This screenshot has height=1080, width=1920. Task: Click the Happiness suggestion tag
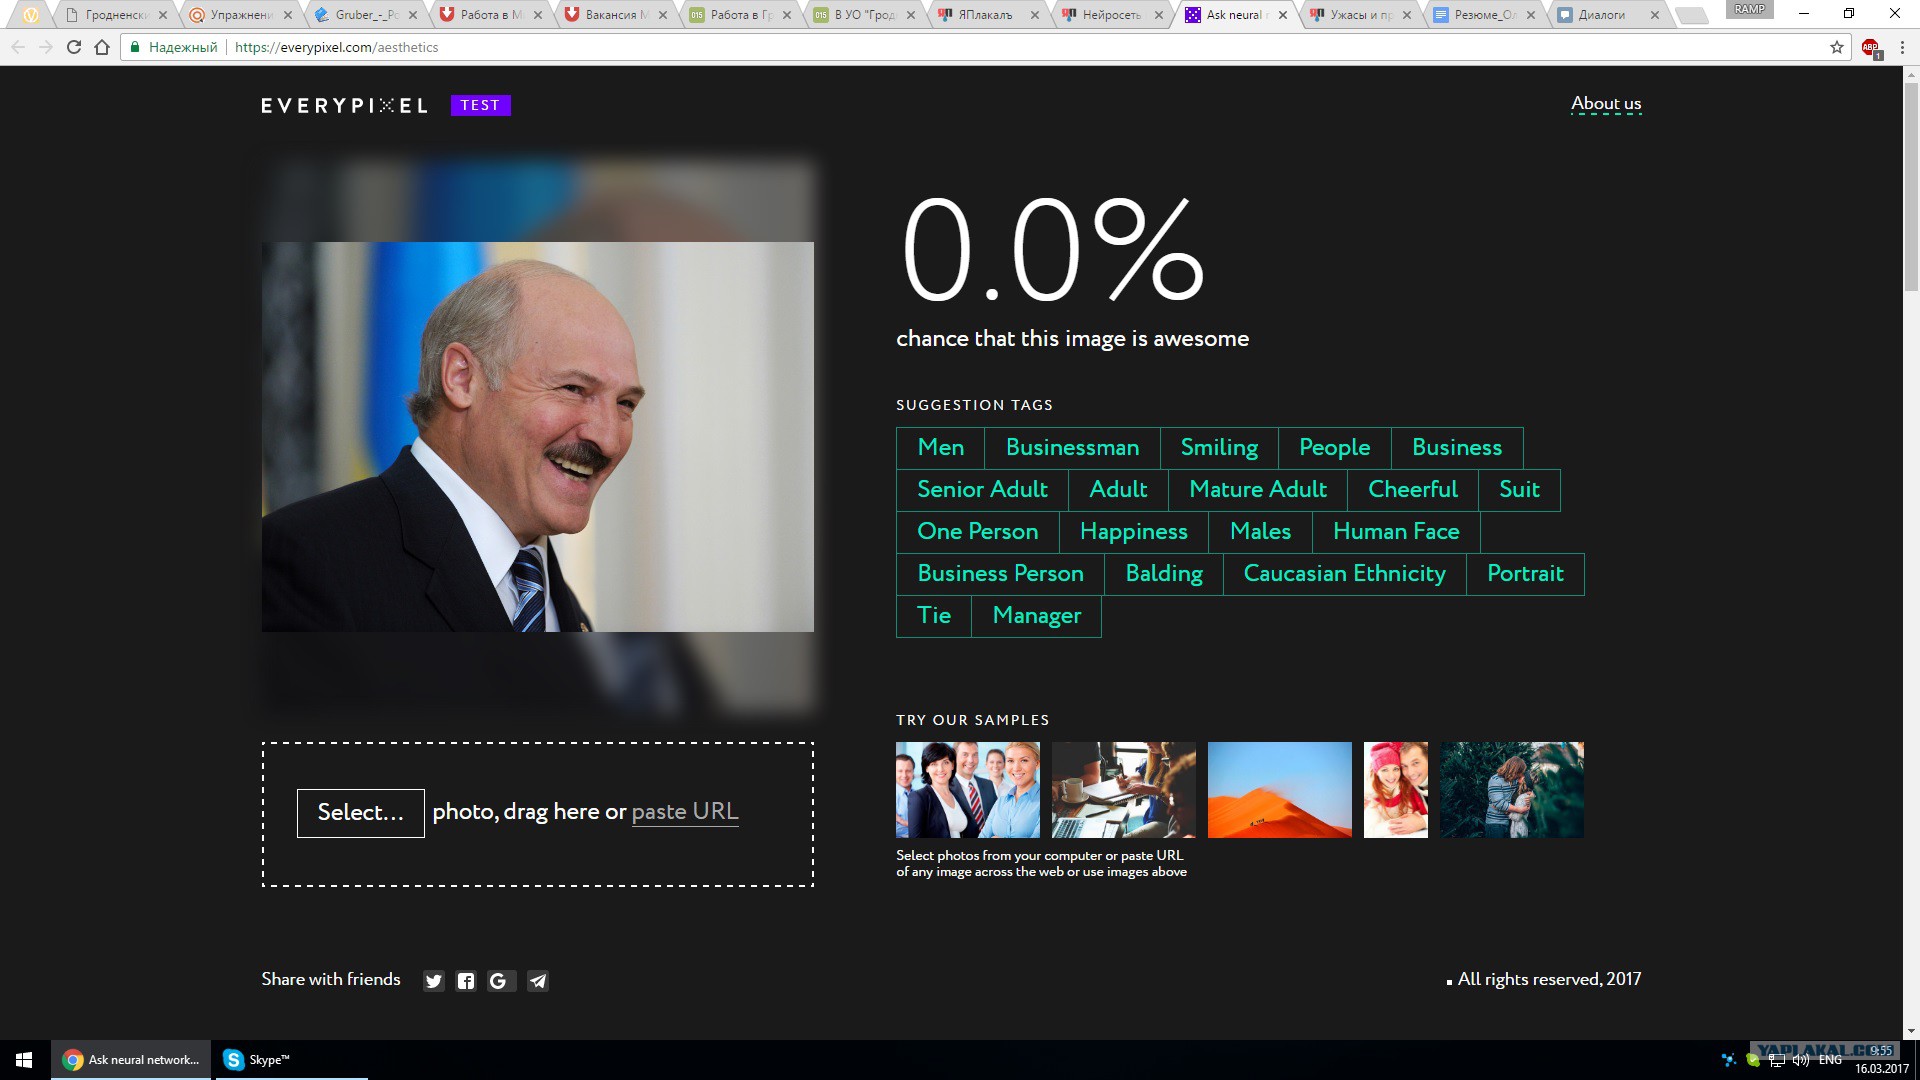click(x=1134, y=532)
